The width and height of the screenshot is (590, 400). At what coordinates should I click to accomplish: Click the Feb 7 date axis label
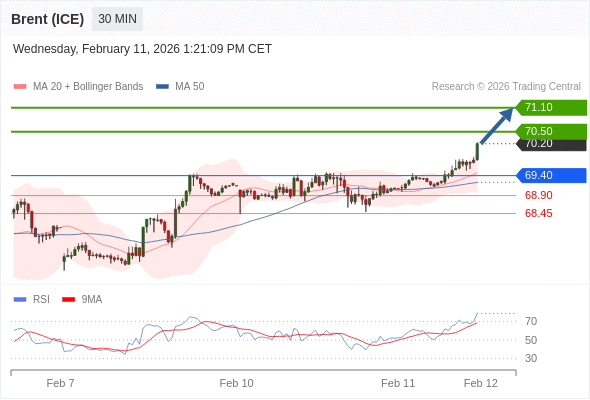(x=60, y=383)
